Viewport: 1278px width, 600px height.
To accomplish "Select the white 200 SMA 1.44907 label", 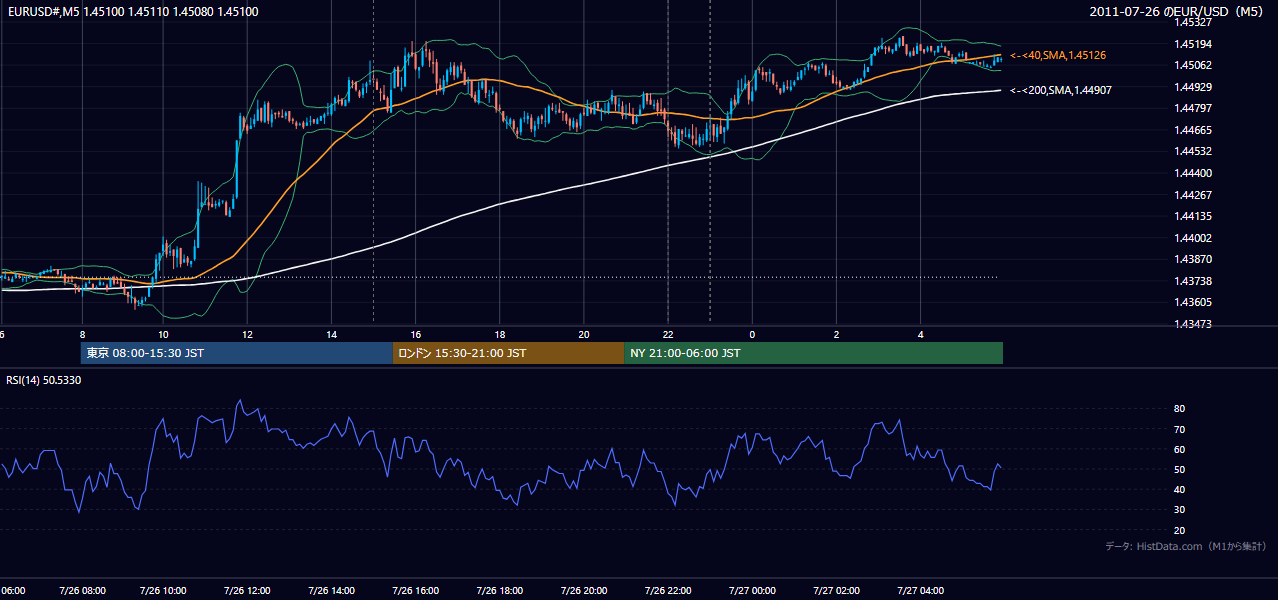I will (1061, 90).
